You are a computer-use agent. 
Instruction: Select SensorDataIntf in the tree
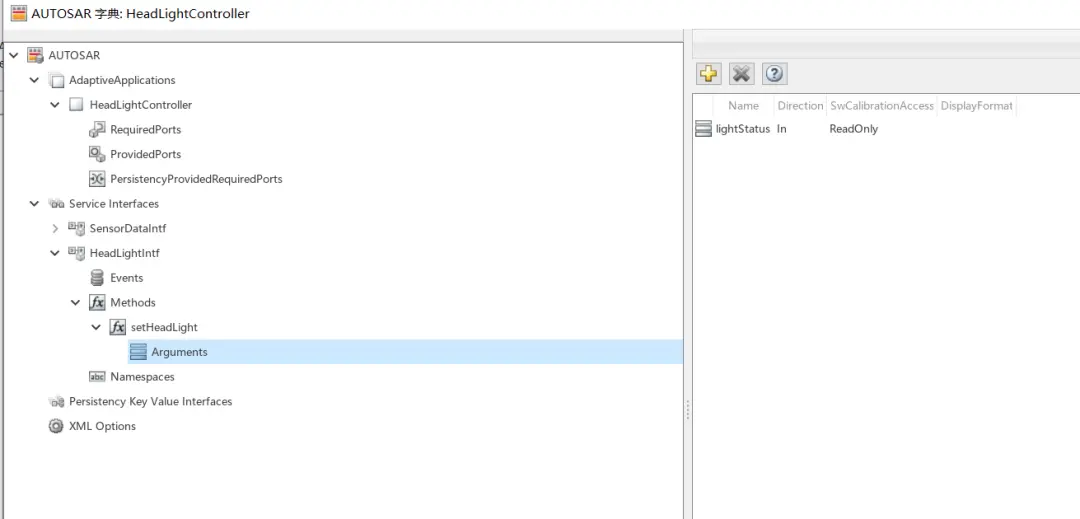(128, 229)
